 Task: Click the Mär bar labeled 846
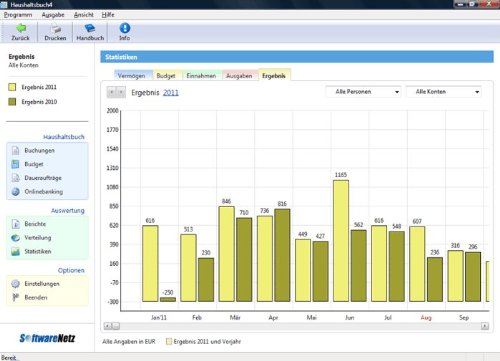point(227,254)
